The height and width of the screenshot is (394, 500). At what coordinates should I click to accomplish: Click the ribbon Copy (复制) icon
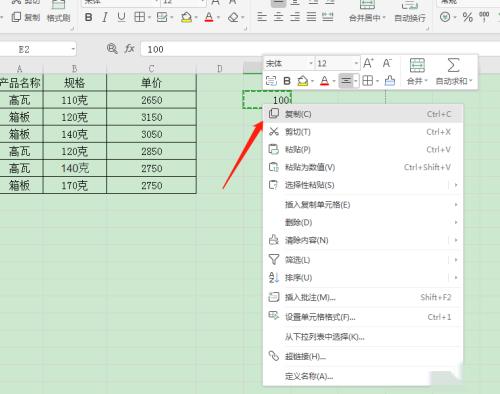(x=16, y=17)
